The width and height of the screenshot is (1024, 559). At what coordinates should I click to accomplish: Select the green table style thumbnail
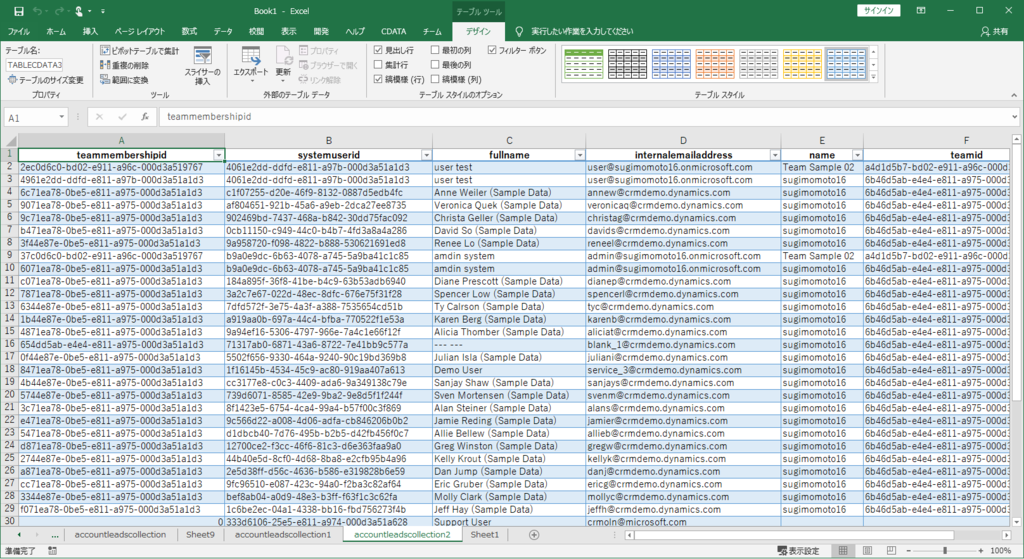coord(584,64)
